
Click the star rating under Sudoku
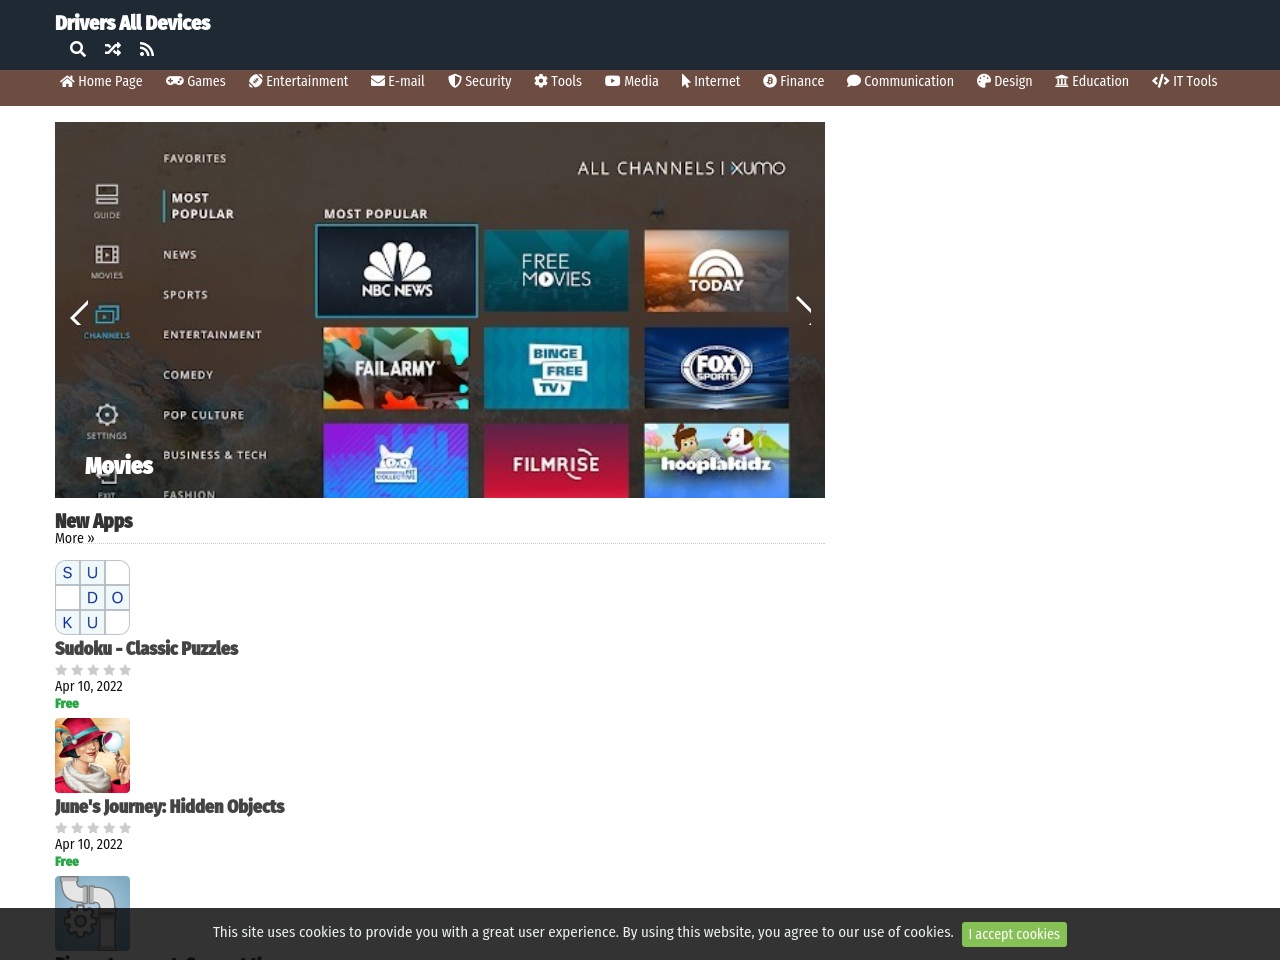(93, 670)
